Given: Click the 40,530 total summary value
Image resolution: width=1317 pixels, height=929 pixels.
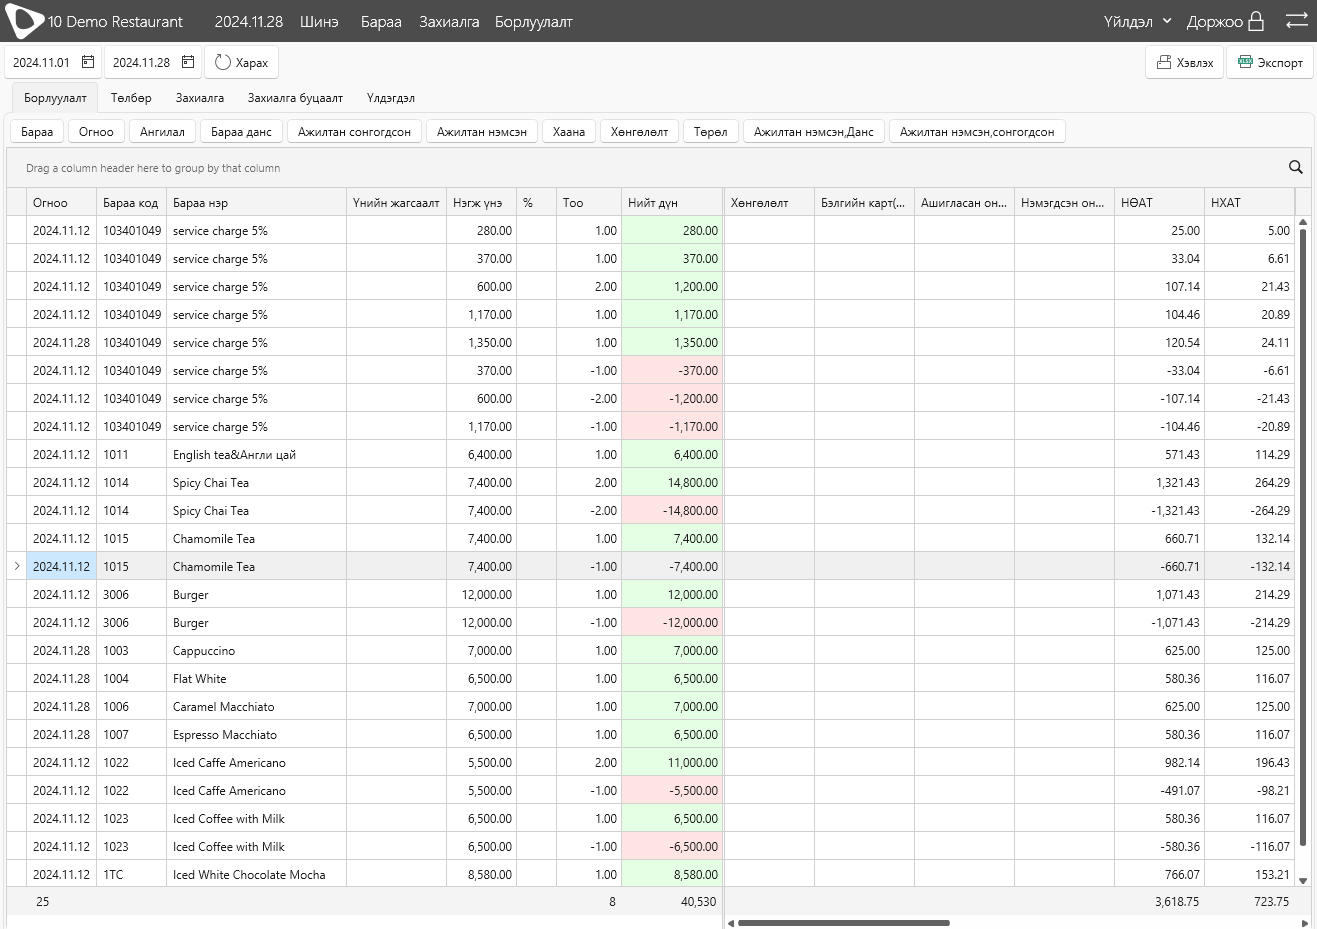Looking at the screenshot, I should pos(698,901).
